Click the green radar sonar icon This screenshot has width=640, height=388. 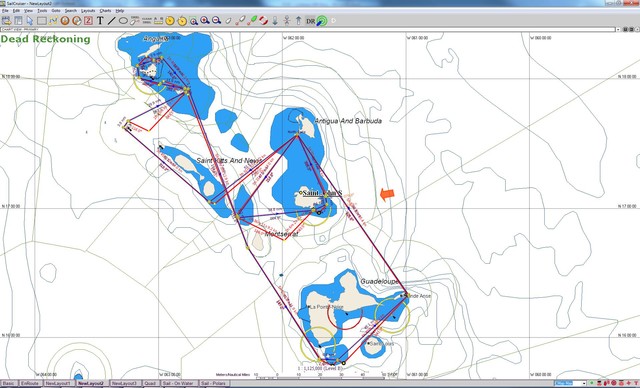pos(322,20)
